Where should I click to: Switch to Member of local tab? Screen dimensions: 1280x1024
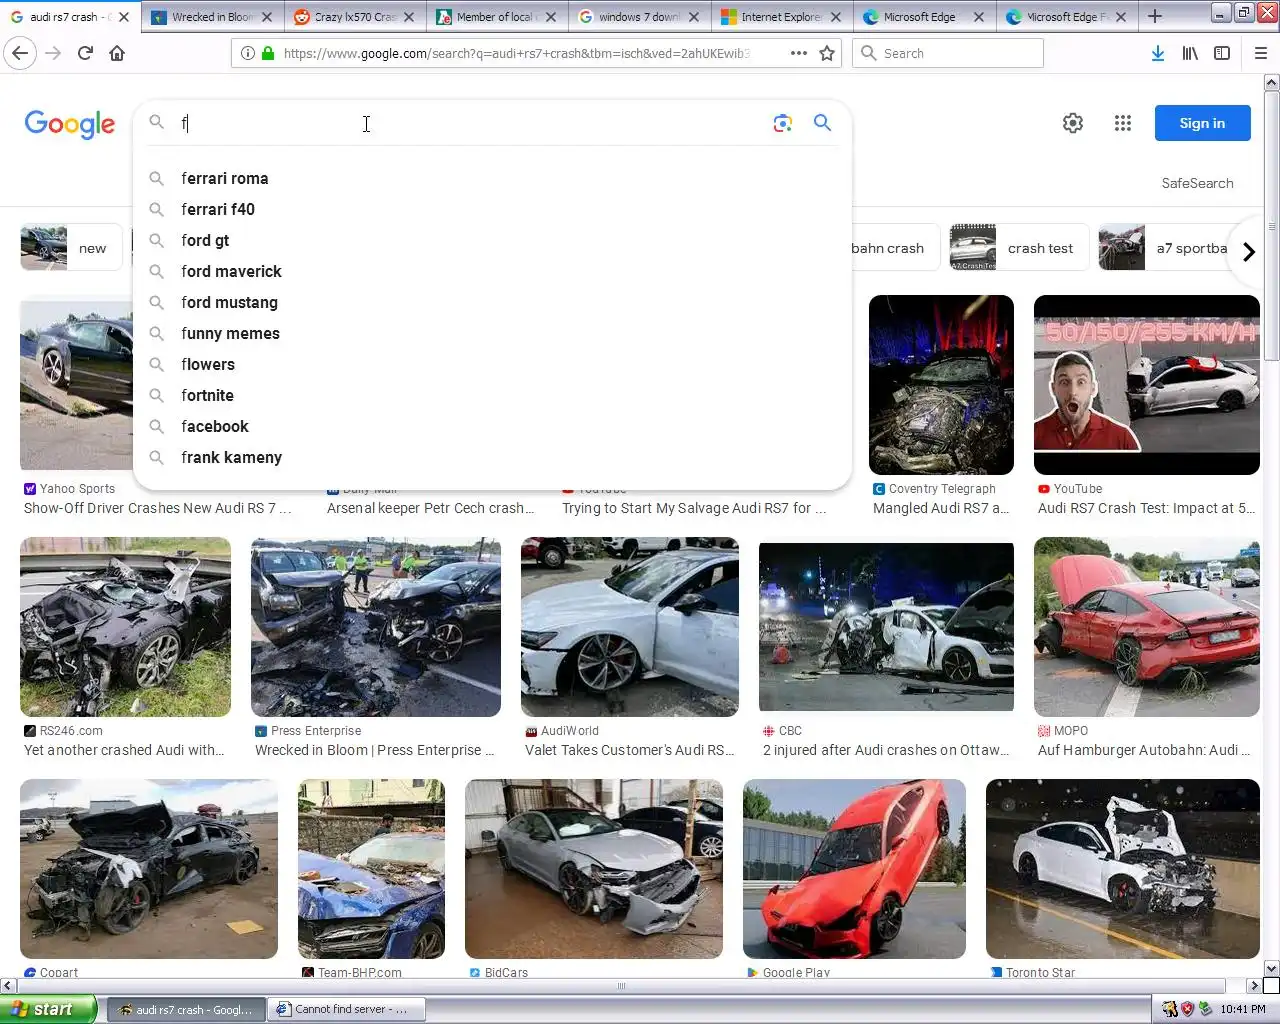click(x=497, y=17)
